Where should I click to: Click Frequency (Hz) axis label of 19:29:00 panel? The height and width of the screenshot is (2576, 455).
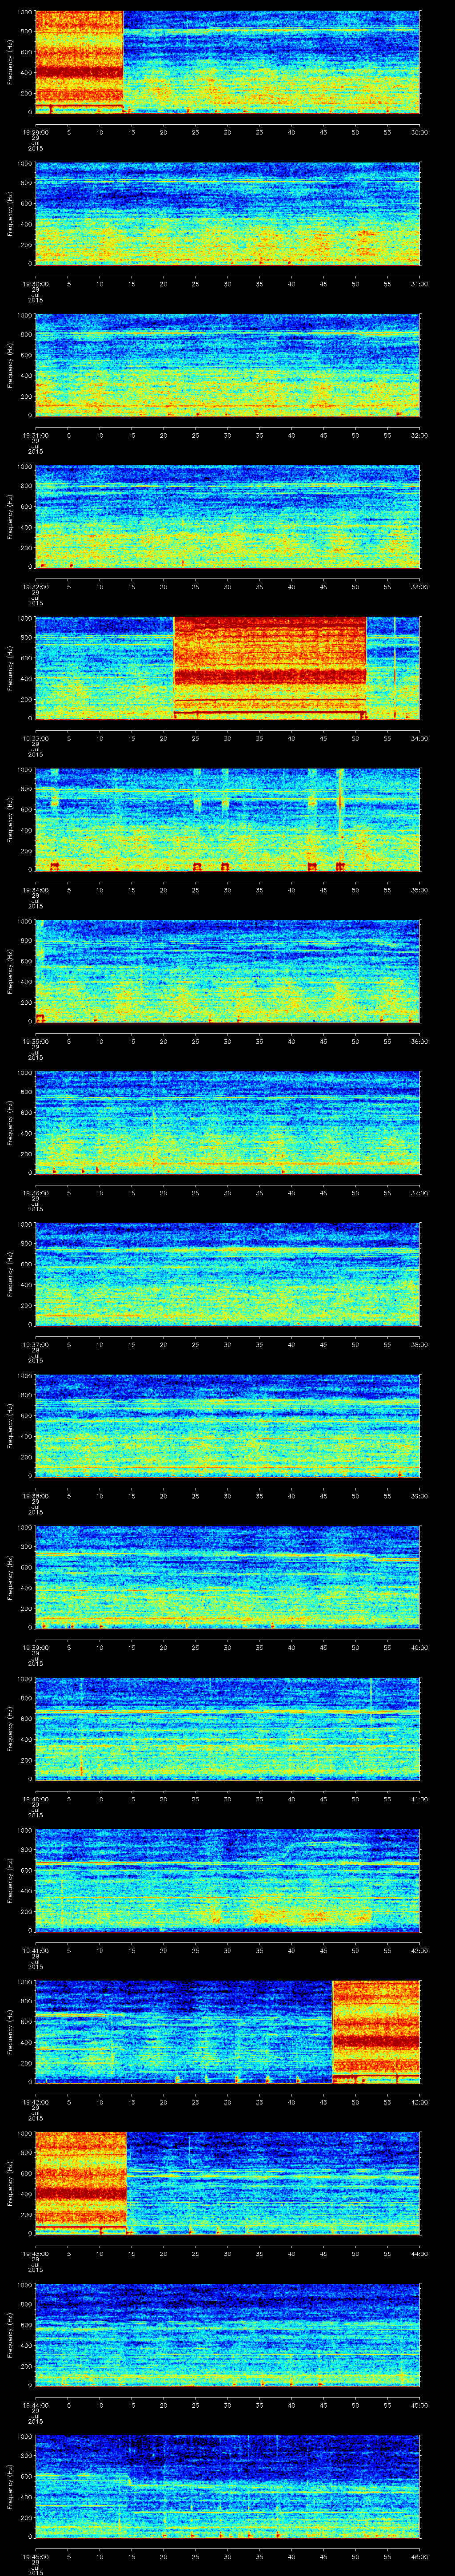[x=10, y=62]
